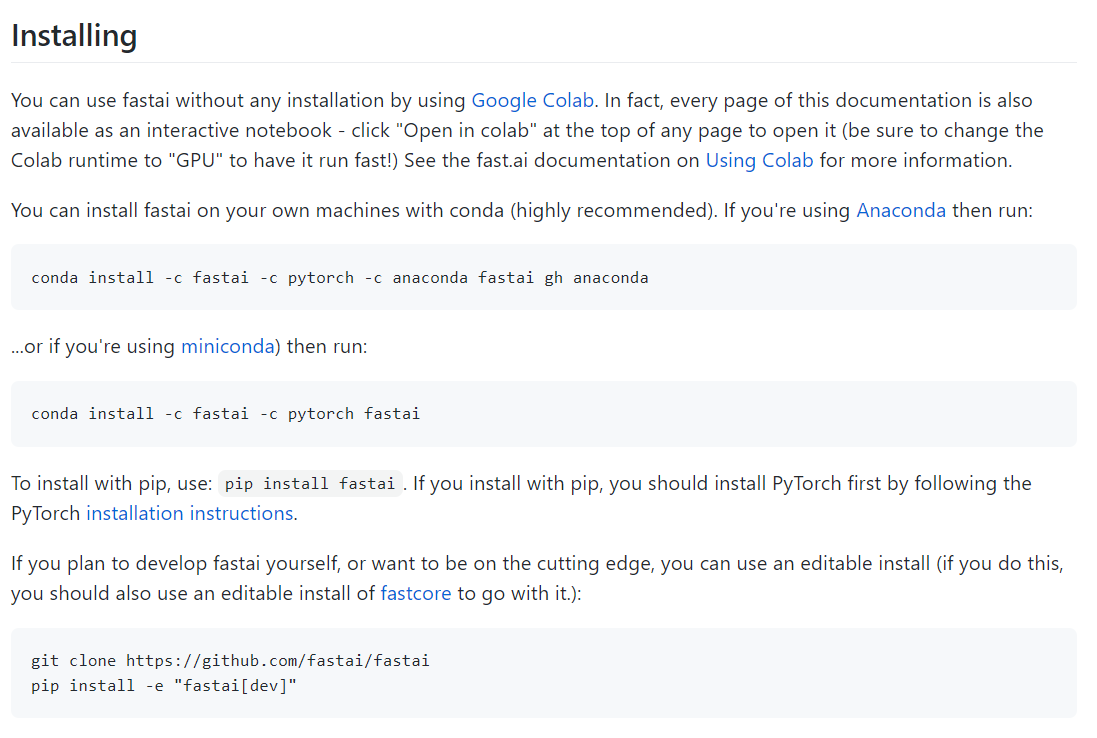This screenshot has width=1097, height=738.
Task: Click the inline pip install fastai code
Action: pyautogui.click(x=309, y=484)
